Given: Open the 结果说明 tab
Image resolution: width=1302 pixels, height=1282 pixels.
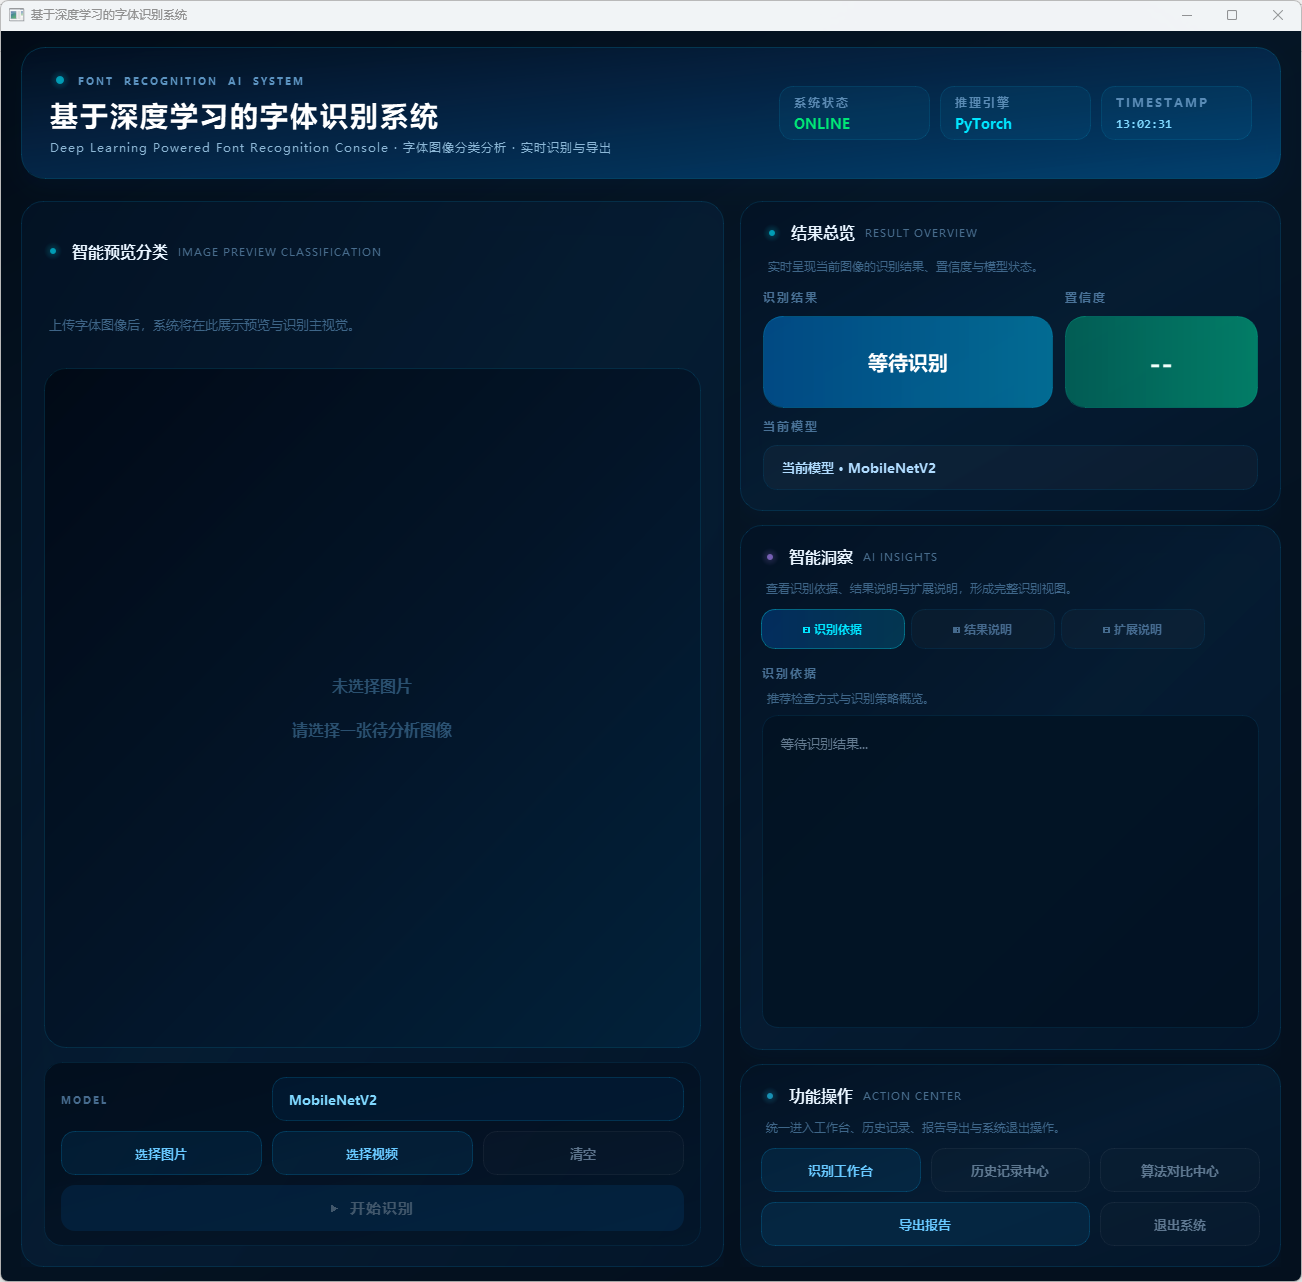Looking at the screenshot, I should (982, 629).
